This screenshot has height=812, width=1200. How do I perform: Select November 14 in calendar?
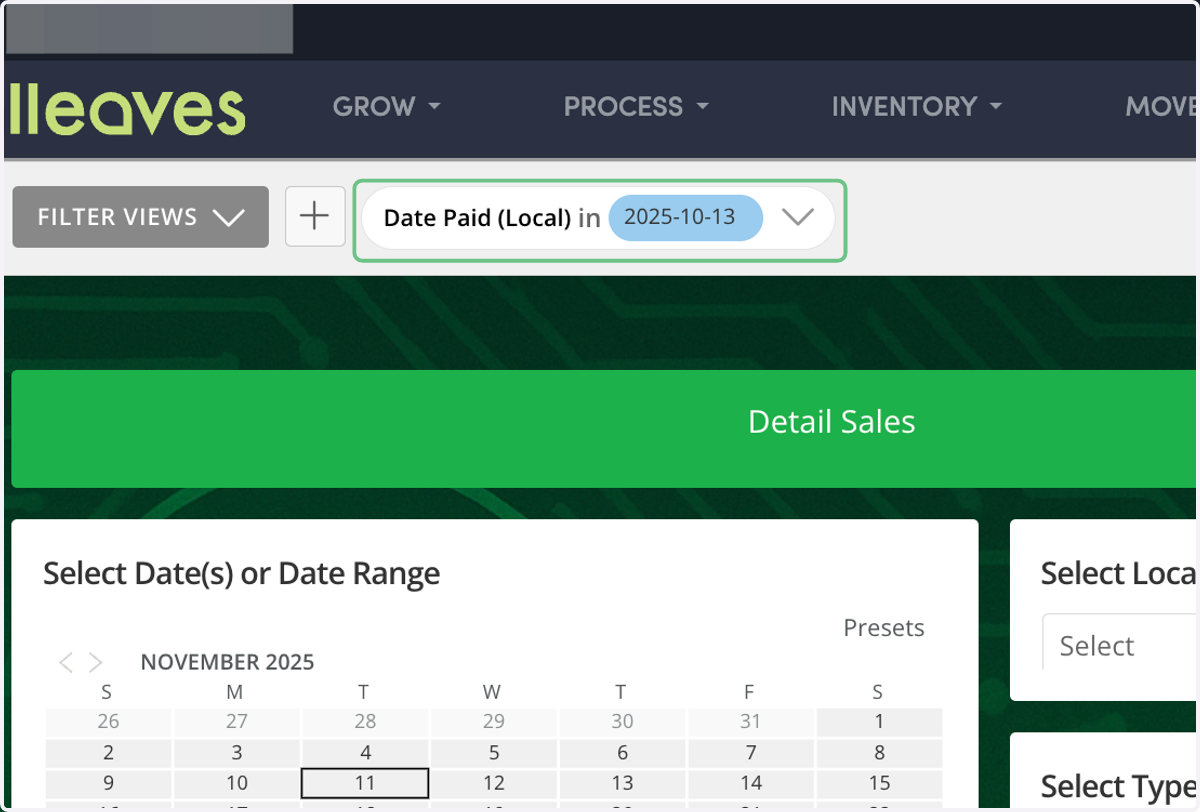(751, 784)
